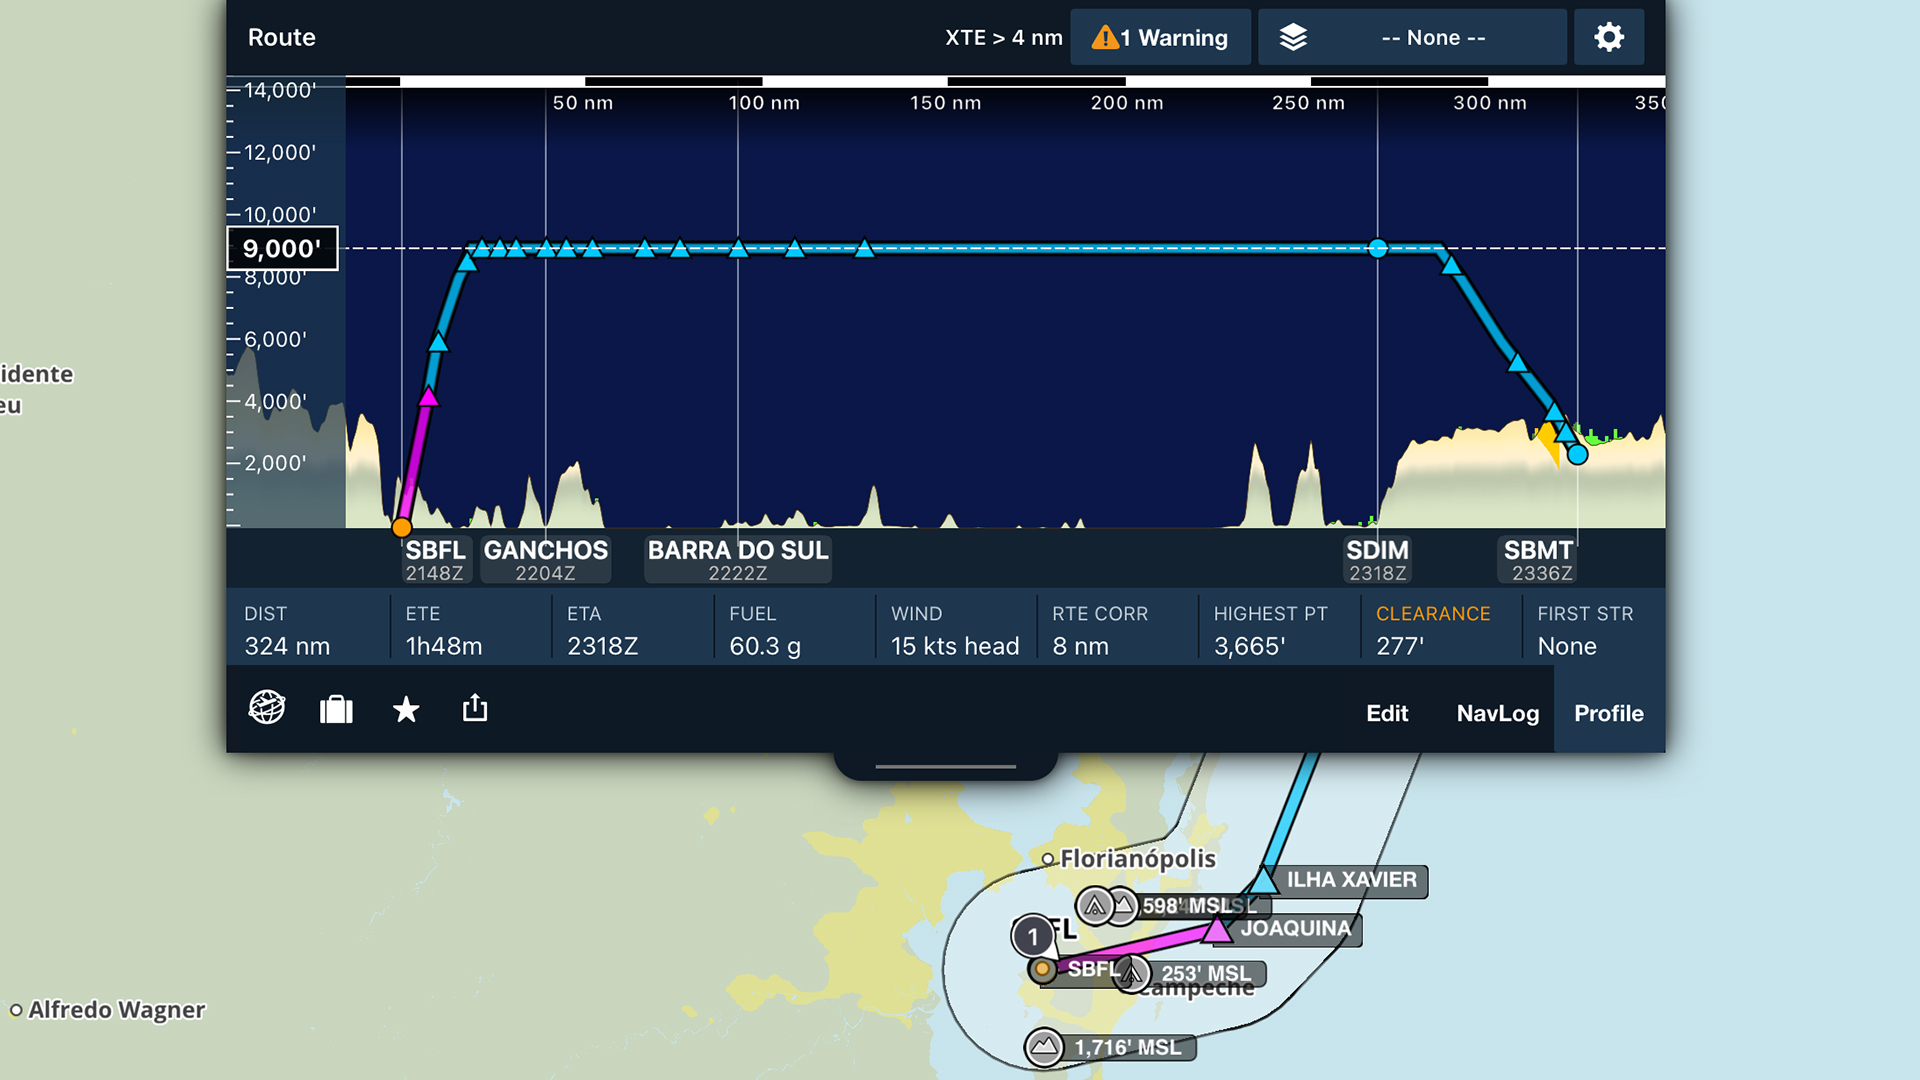Open the XTE > 4 nm corridor setting
Viewport: 1920px width, 1080px height.
[1003, 38]
